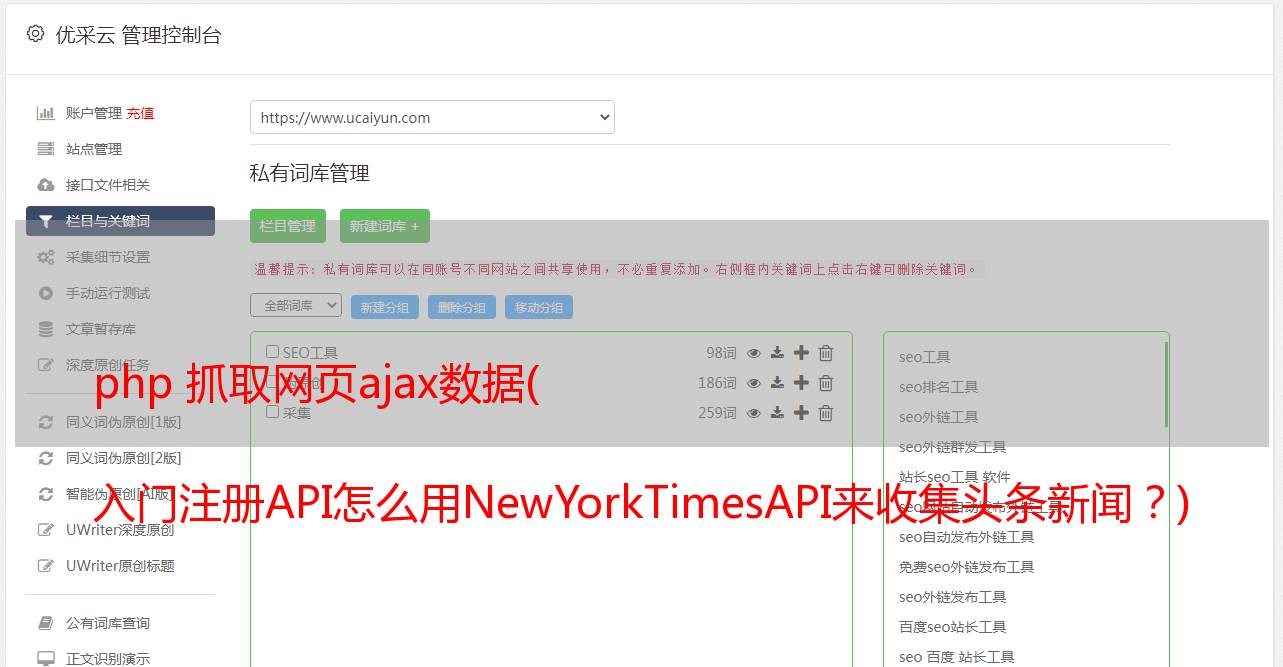Screen dimensions: 1283x667
Task: Click the trash icon on the 186词 row
Action: [x=826, y=383]
